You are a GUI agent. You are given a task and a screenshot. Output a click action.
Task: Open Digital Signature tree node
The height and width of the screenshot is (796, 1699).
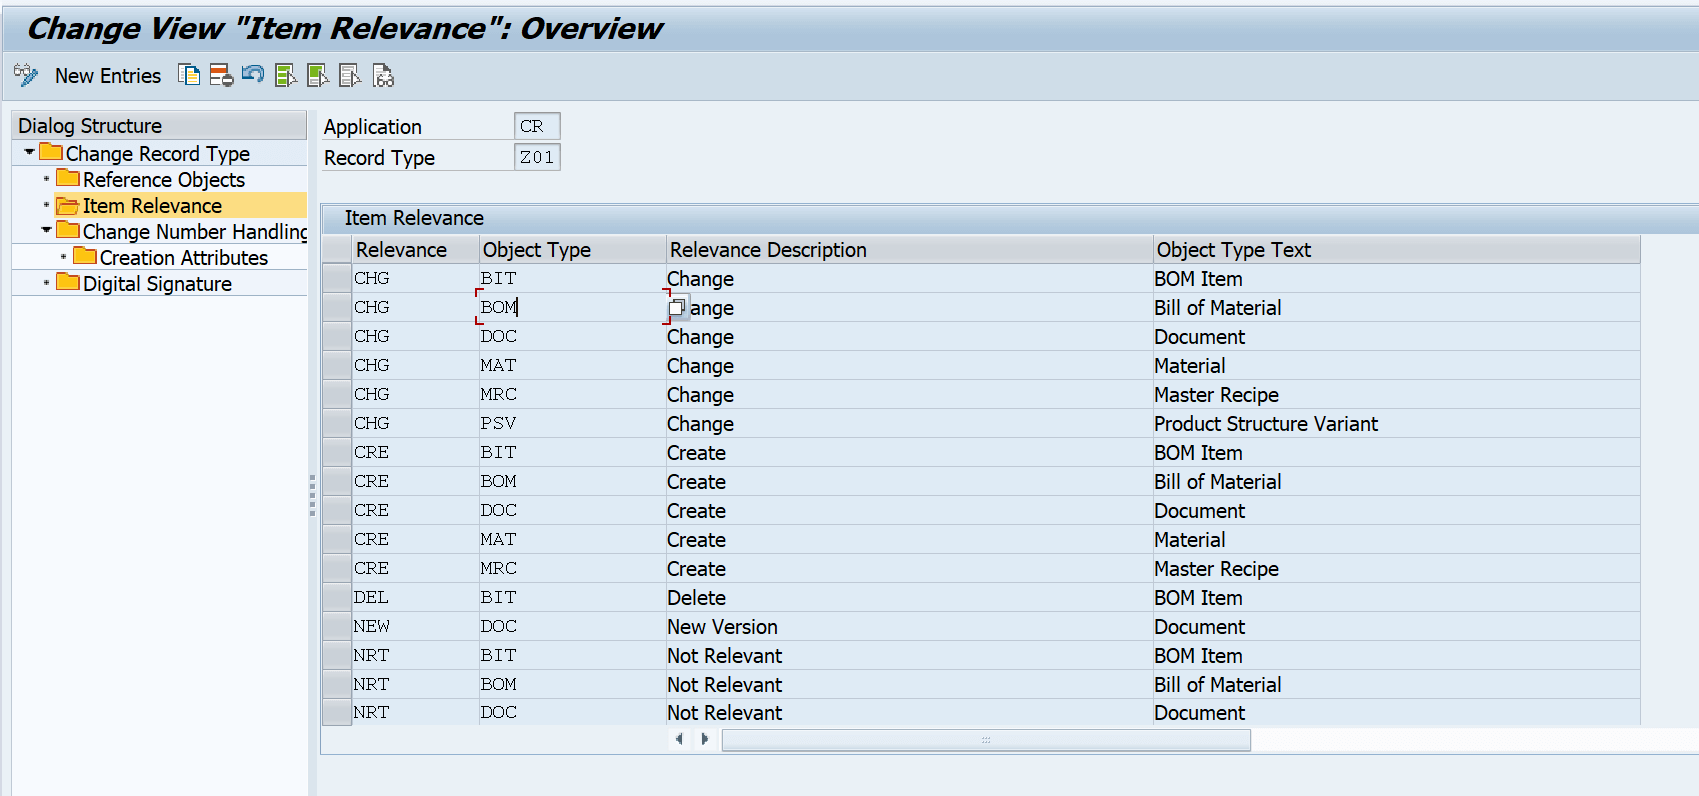tap(157, 284)
